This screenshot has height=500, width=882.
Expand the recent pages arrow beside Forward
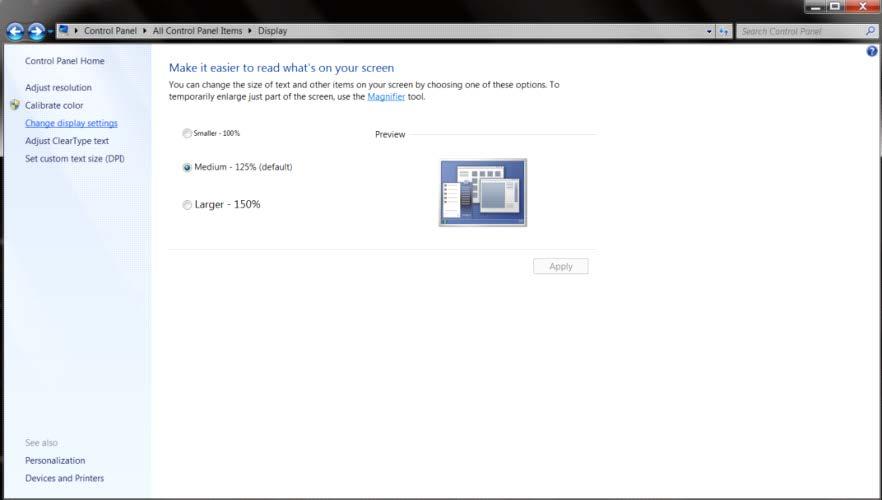coord(50,31)
